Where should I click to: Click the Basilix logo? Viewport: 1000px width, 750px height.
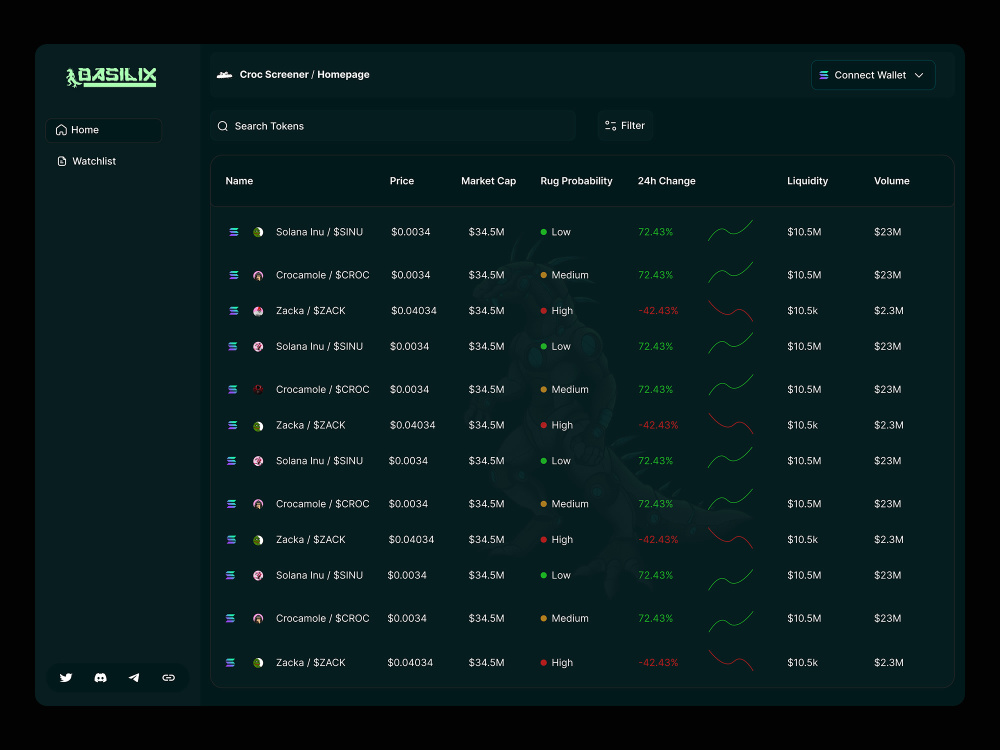(112, 77)
